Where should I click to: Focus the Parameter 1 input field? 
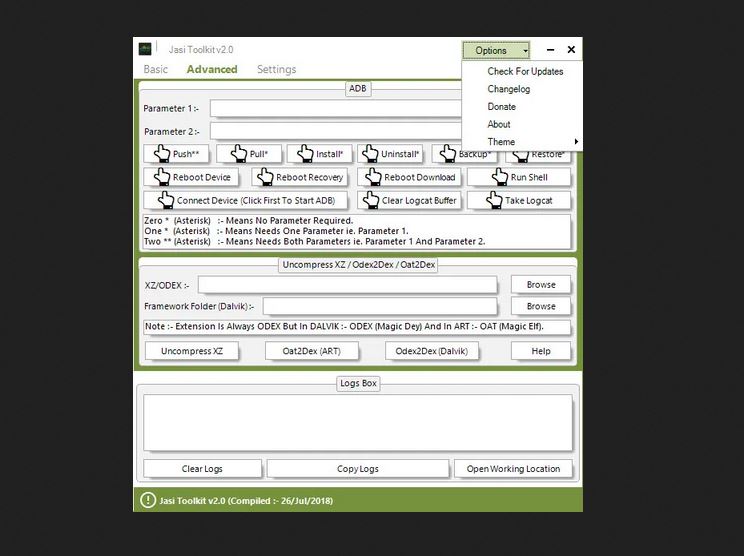point(336,109)
